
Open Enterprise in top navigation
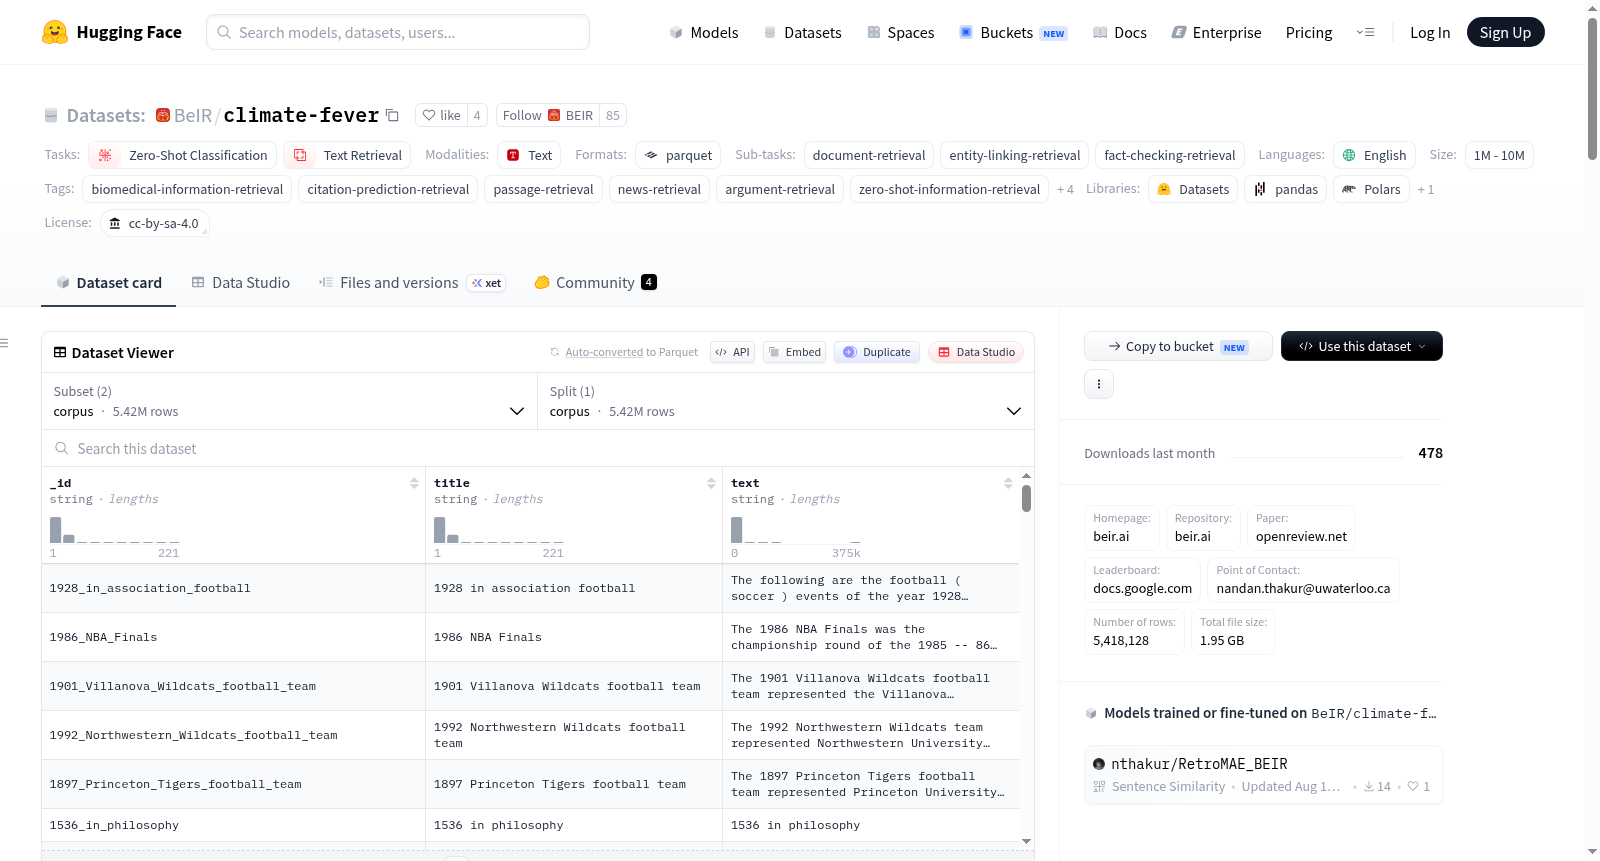(1216, 32)
